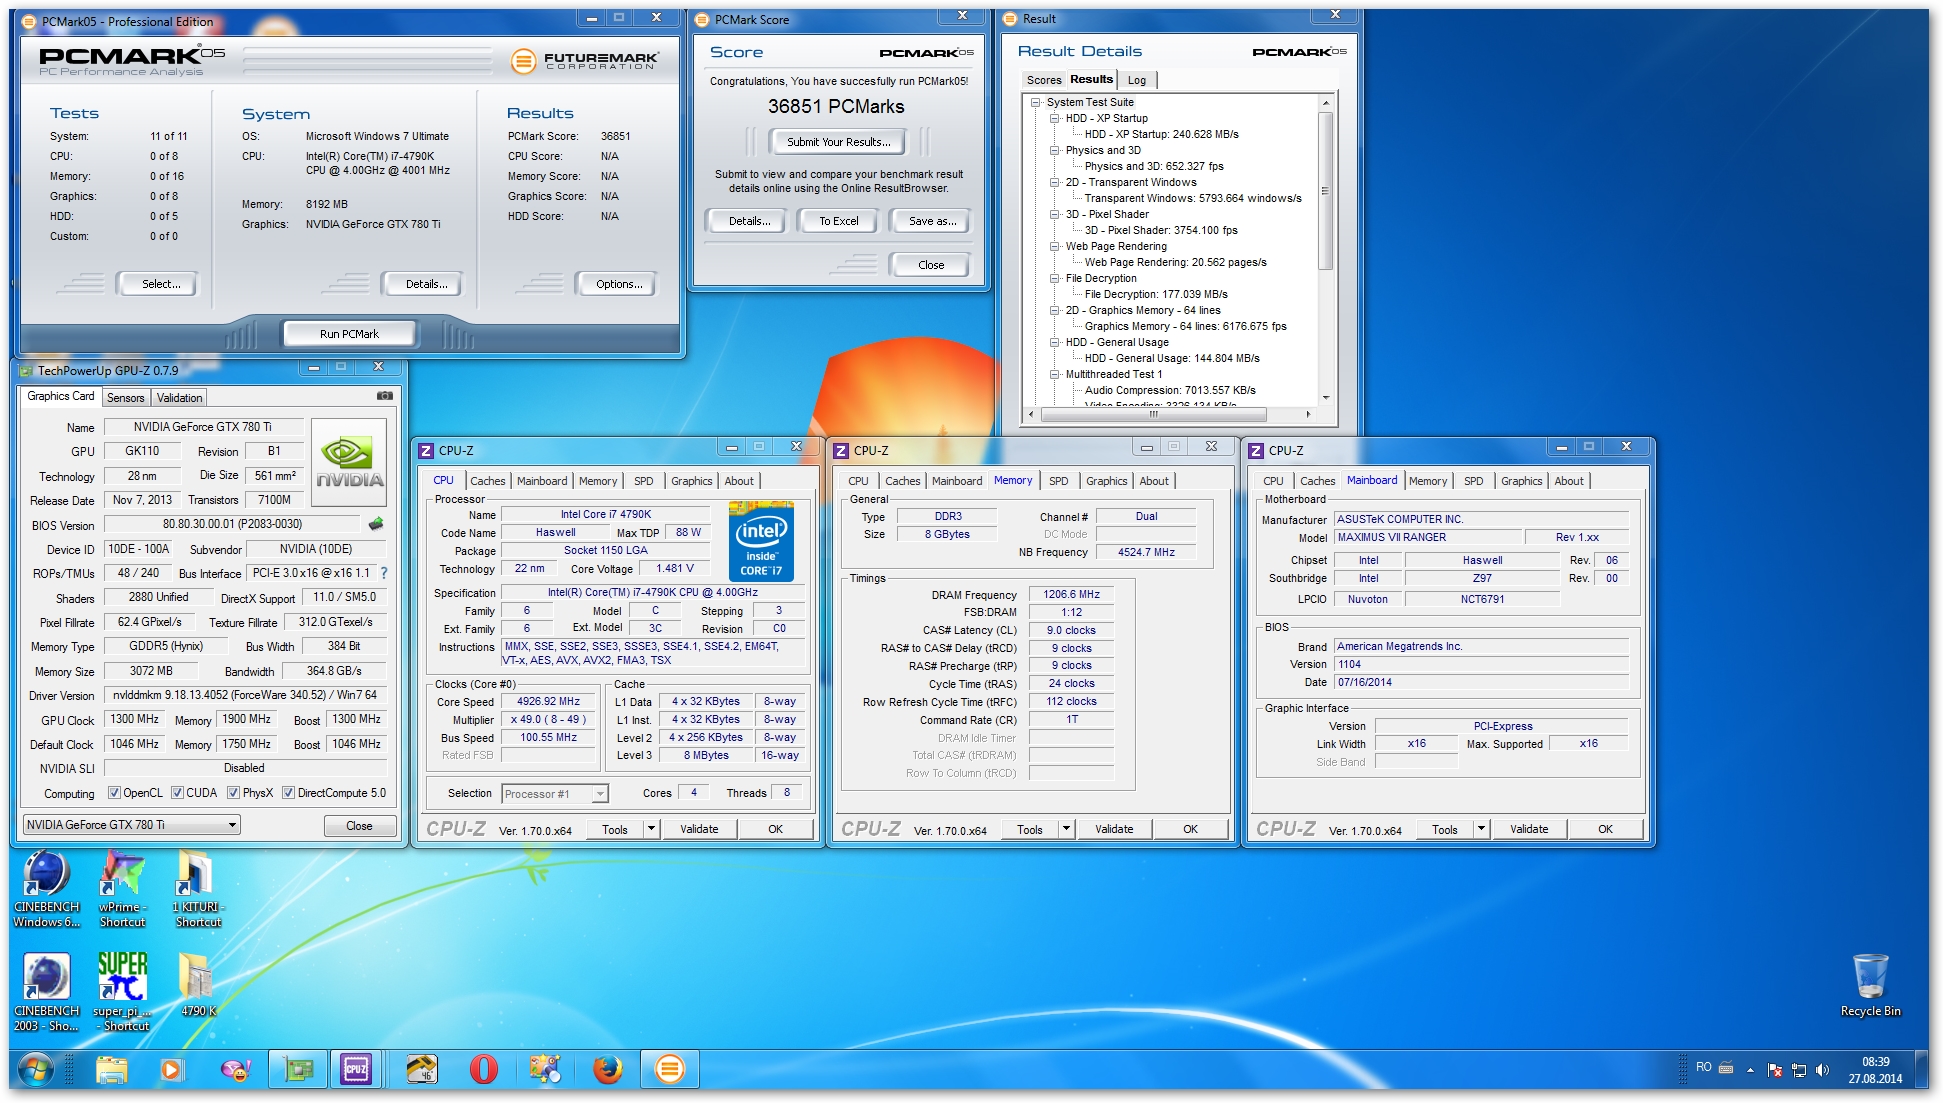The width and height of the screenshot is (1943, 1103).
Task: Open the Scores tab in Result Details
Action: click(x=1043, y=80)
